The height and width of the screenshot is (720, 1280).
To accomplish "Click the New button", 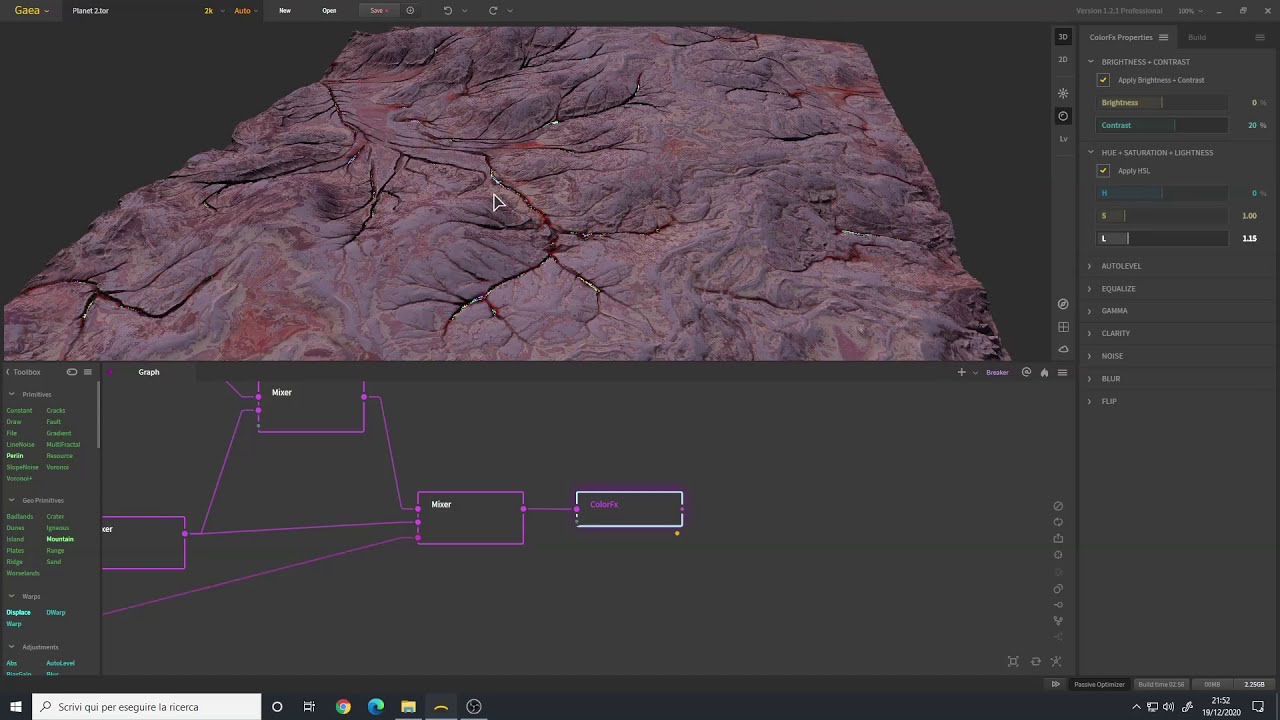I will coord(285,10).
